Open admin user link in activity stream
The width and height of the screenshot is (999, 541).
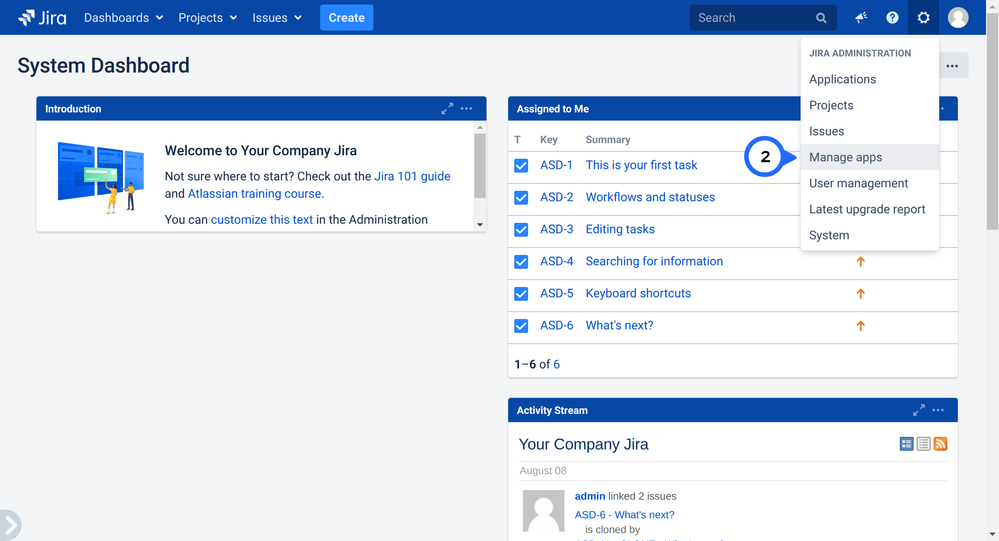click(590, 496)
